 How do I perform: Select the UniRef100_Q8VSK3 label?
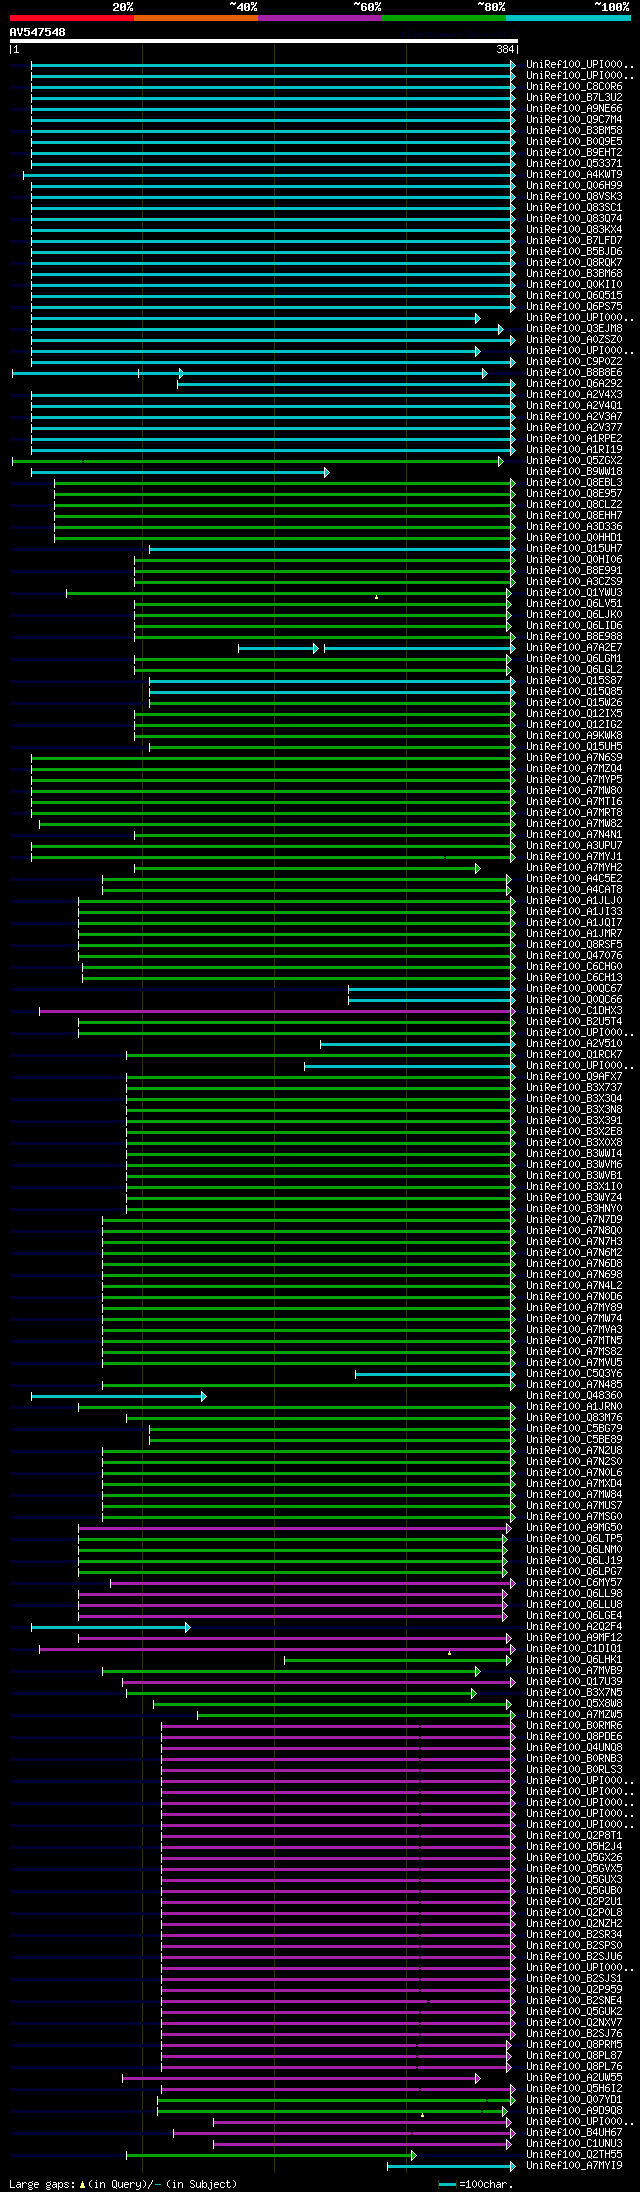[x=574, y=197]
